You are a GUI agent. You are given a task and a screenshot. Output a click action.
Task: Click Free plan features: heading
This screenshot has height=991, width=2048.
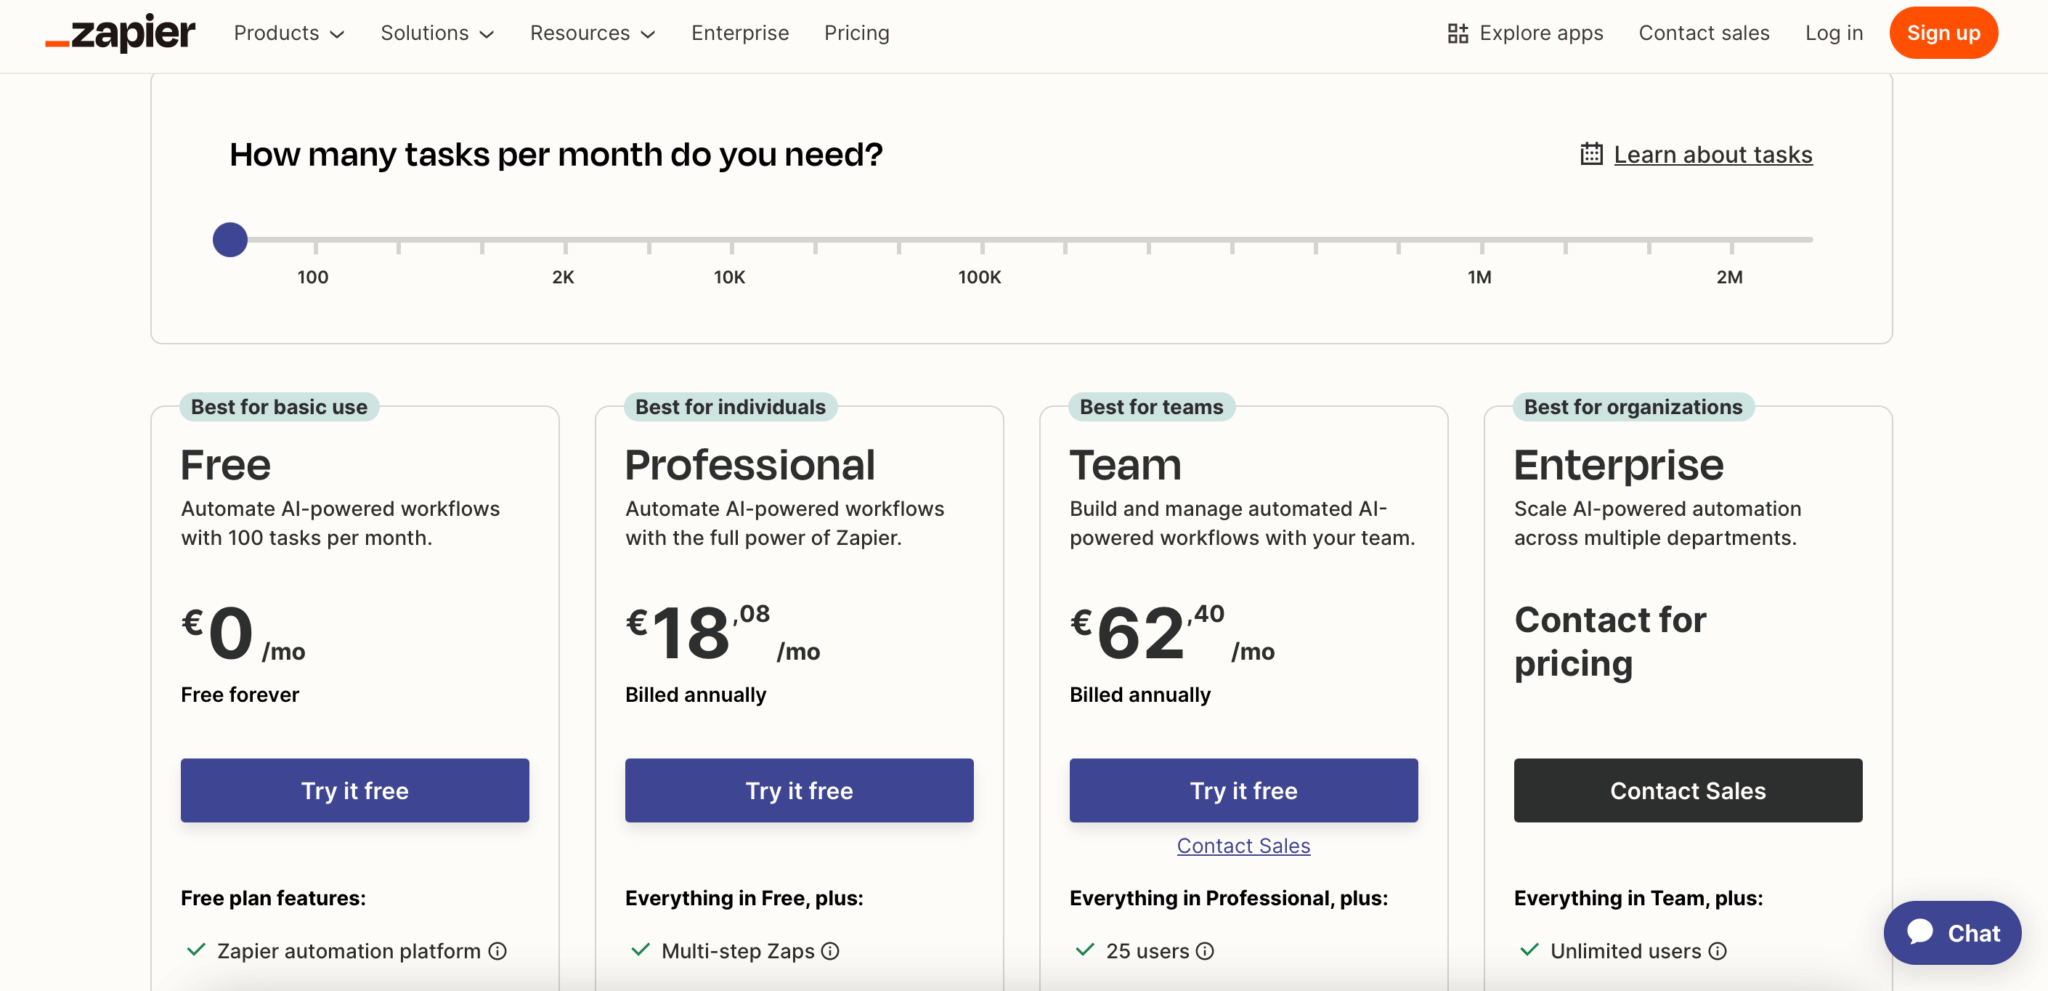click(273, 898)
